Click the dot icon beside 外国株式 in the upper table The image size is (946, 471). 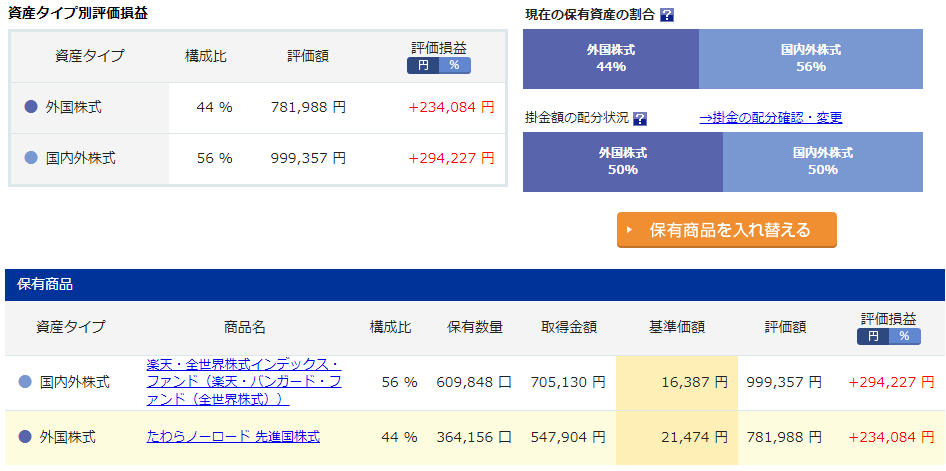tap(31, 107)
